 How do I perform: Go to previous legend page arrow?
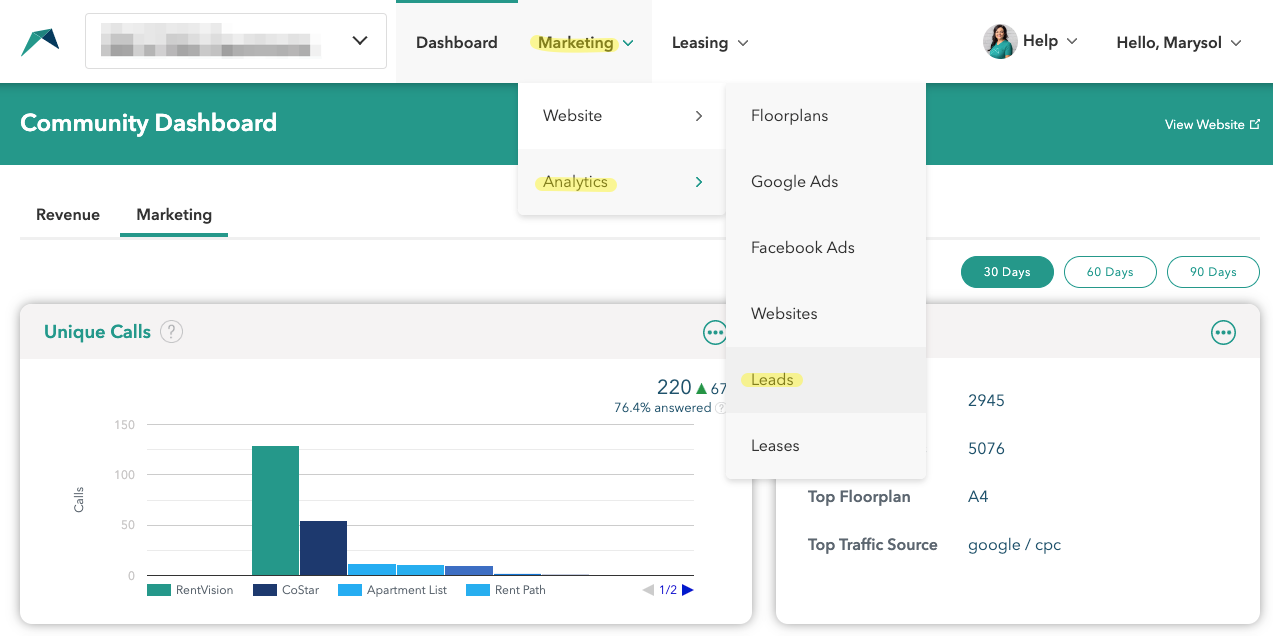point(648,590)
